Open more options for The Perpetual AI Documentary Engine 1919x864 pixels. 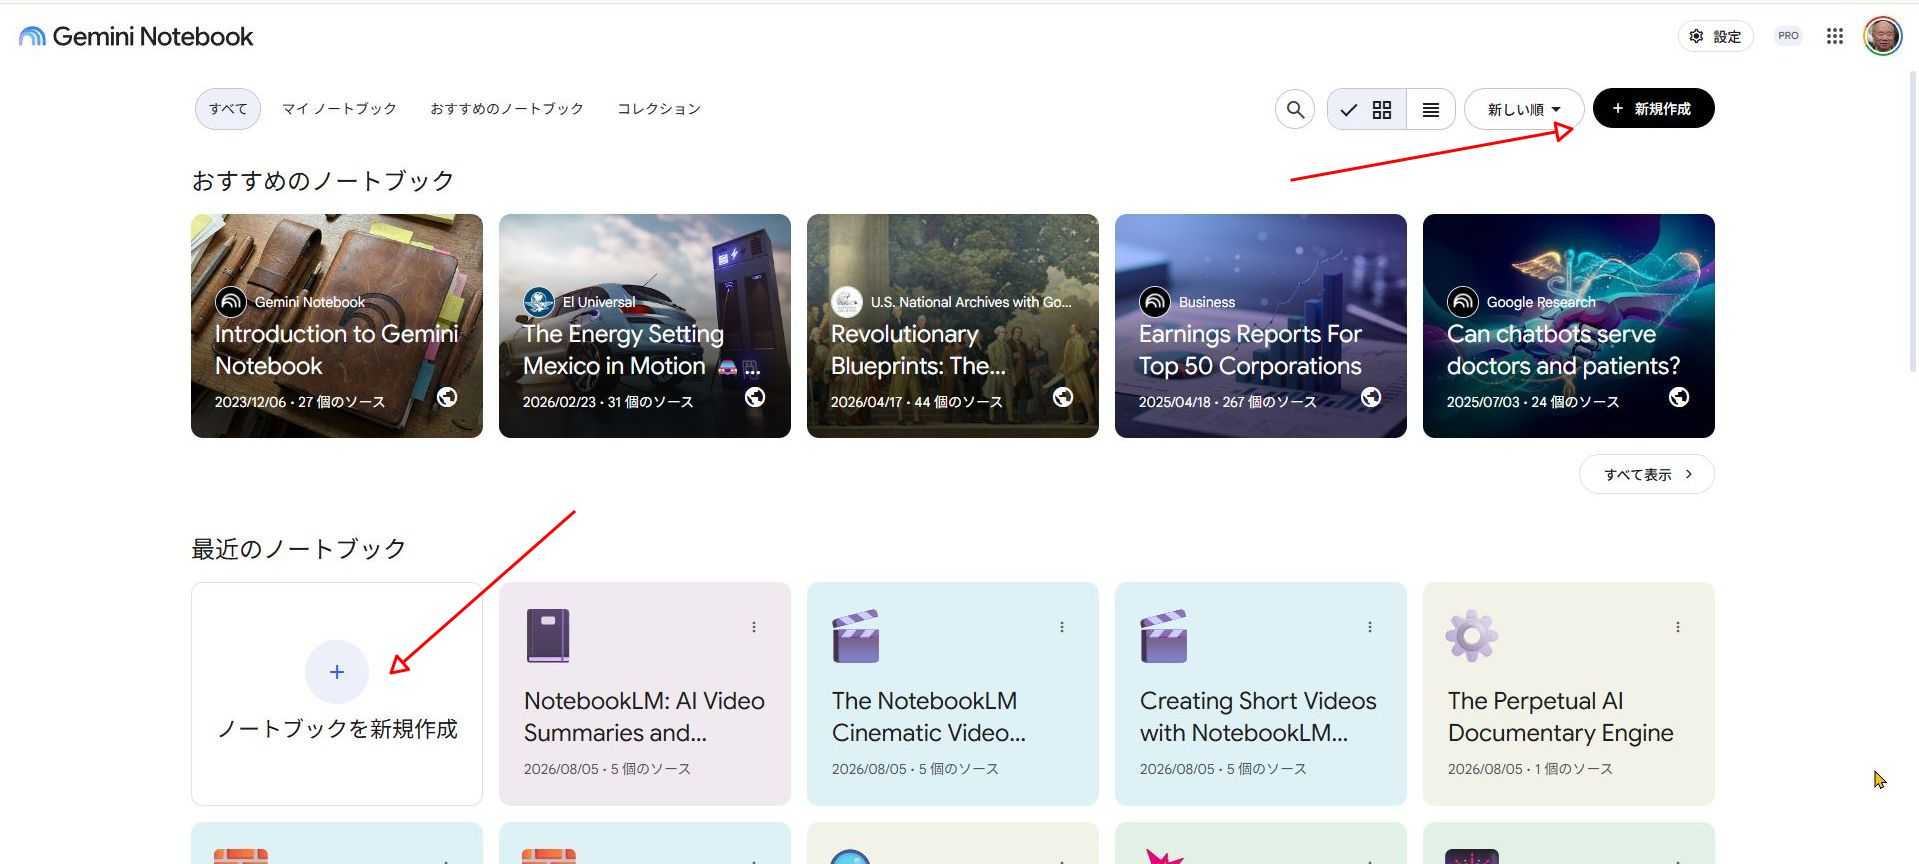pos(1678,627)
